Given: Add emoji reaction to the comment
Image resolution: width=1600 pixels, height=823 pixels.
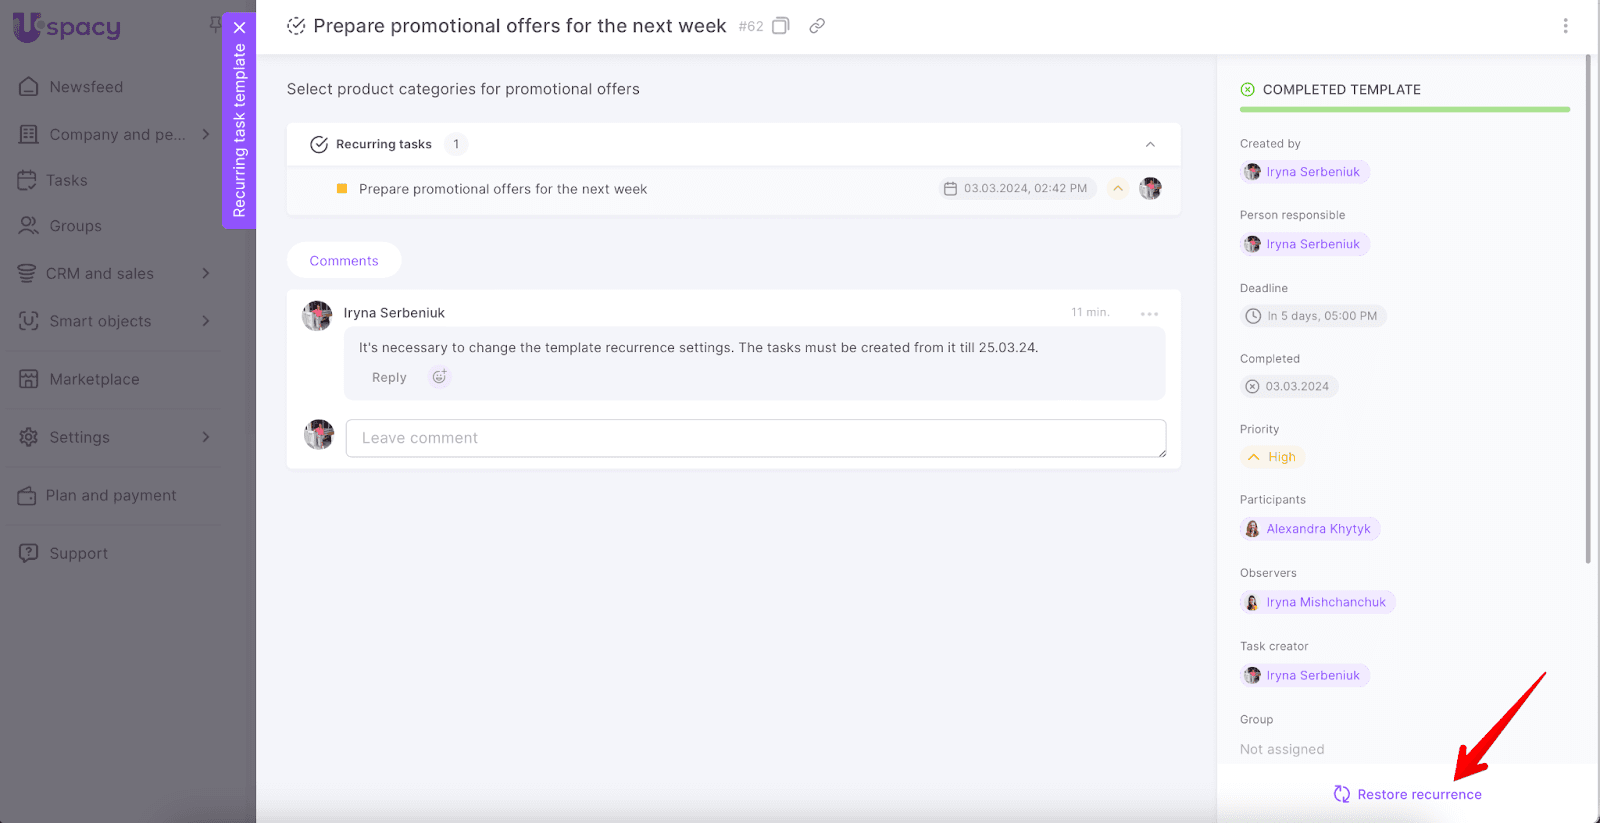Looking at the screenshot, I should (439, 377).
